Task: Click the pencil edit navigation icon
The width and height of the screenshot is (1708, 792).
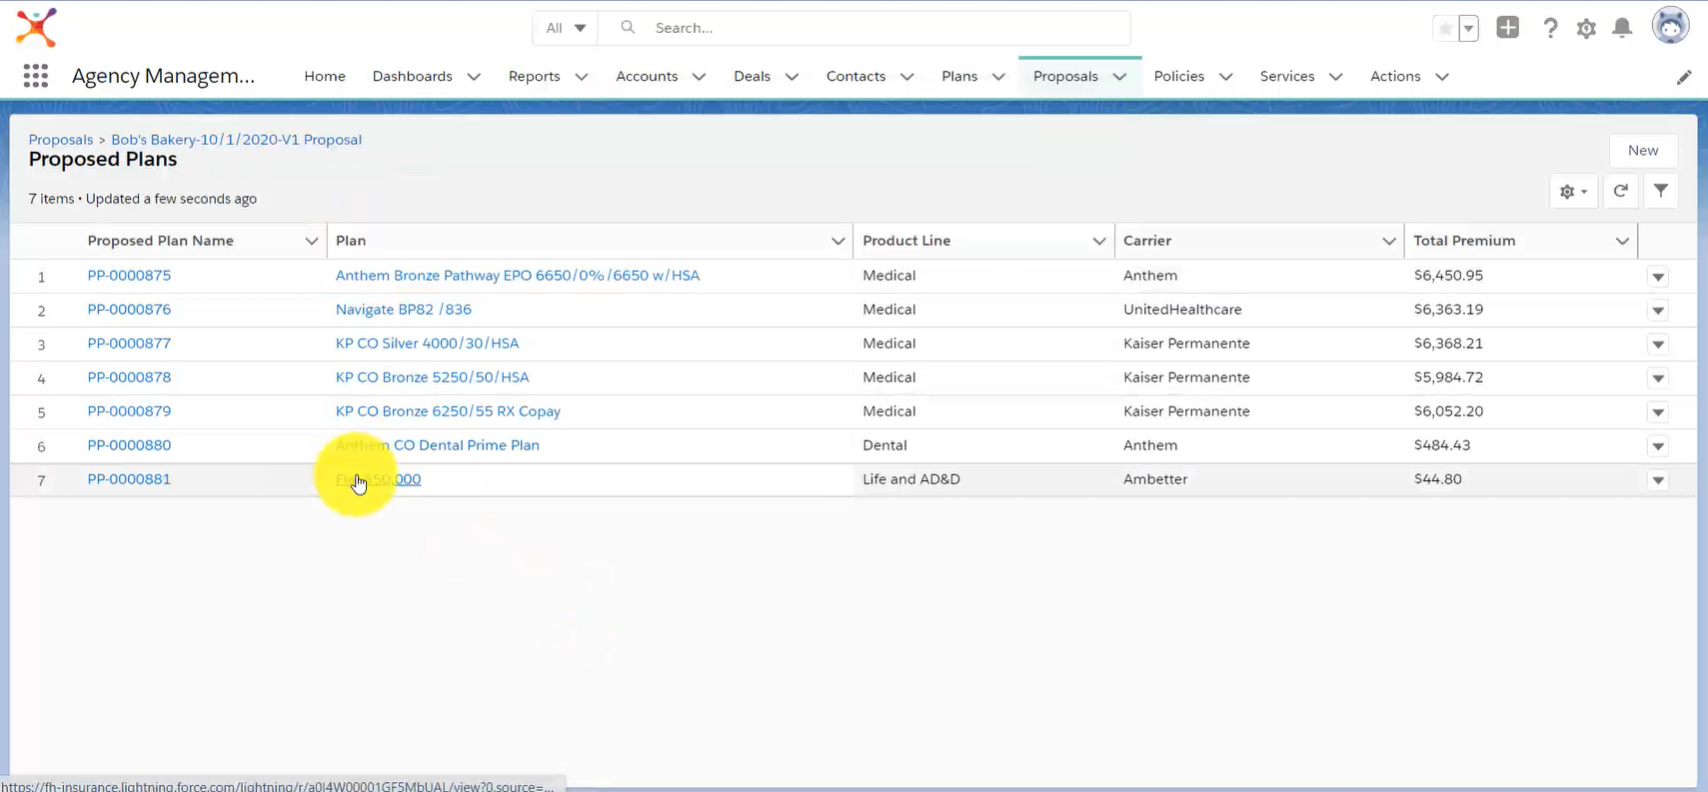Action: tap(1684, 77)
